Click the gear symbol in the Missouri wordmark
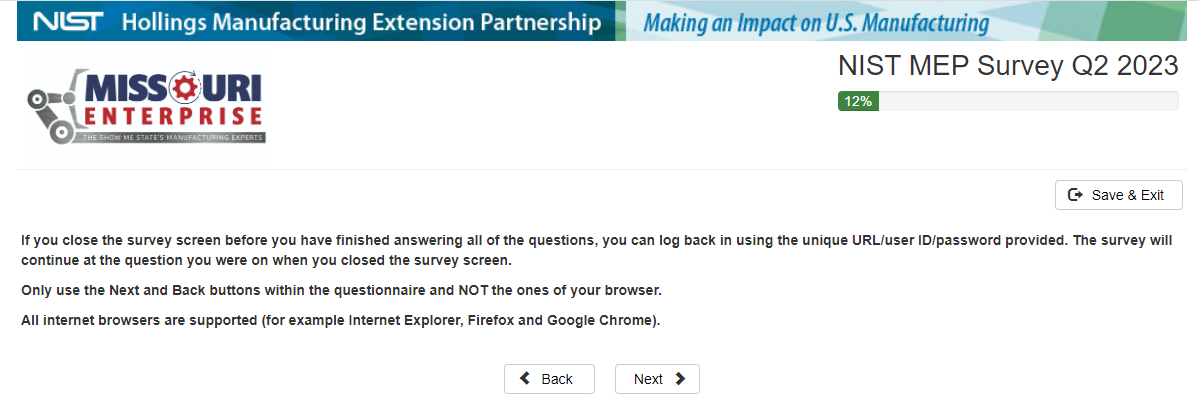This screenshot has height=406, width=1199. 188,89
